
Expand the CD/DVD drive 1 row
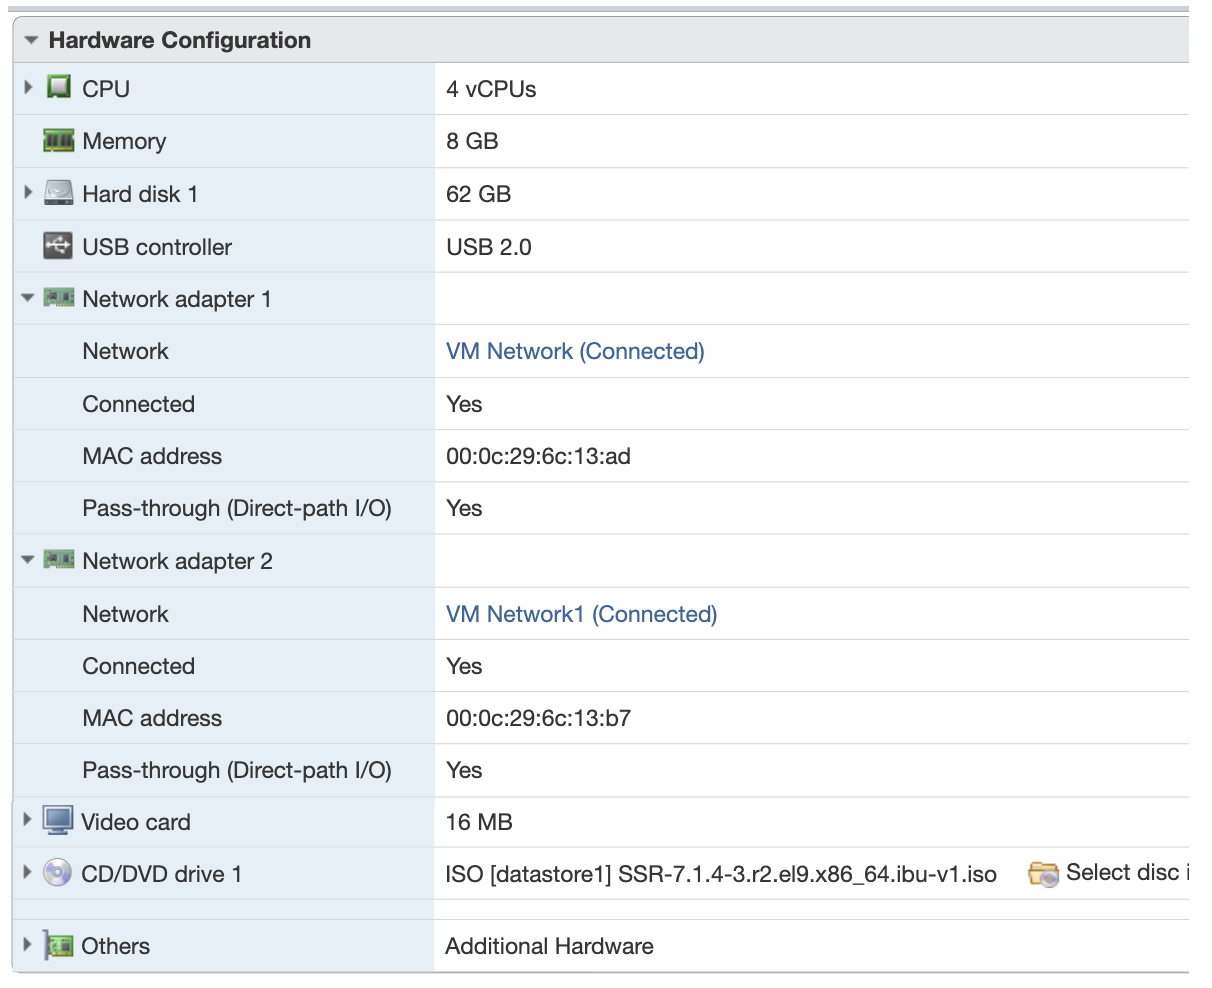point(28,873)
